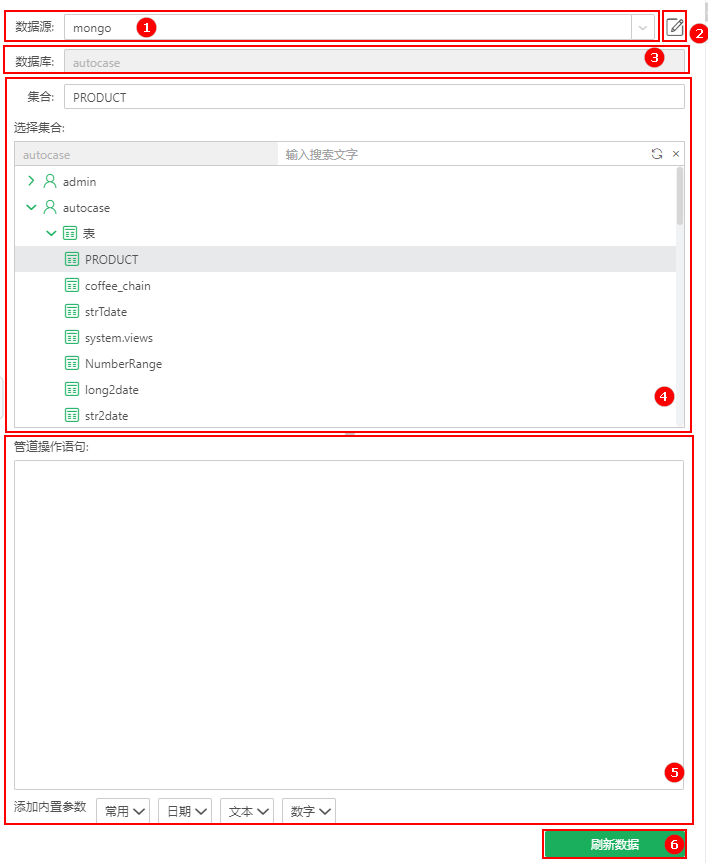
Task: Open the 日期 parameter dropdown
Action: click(x=185, y=811)
